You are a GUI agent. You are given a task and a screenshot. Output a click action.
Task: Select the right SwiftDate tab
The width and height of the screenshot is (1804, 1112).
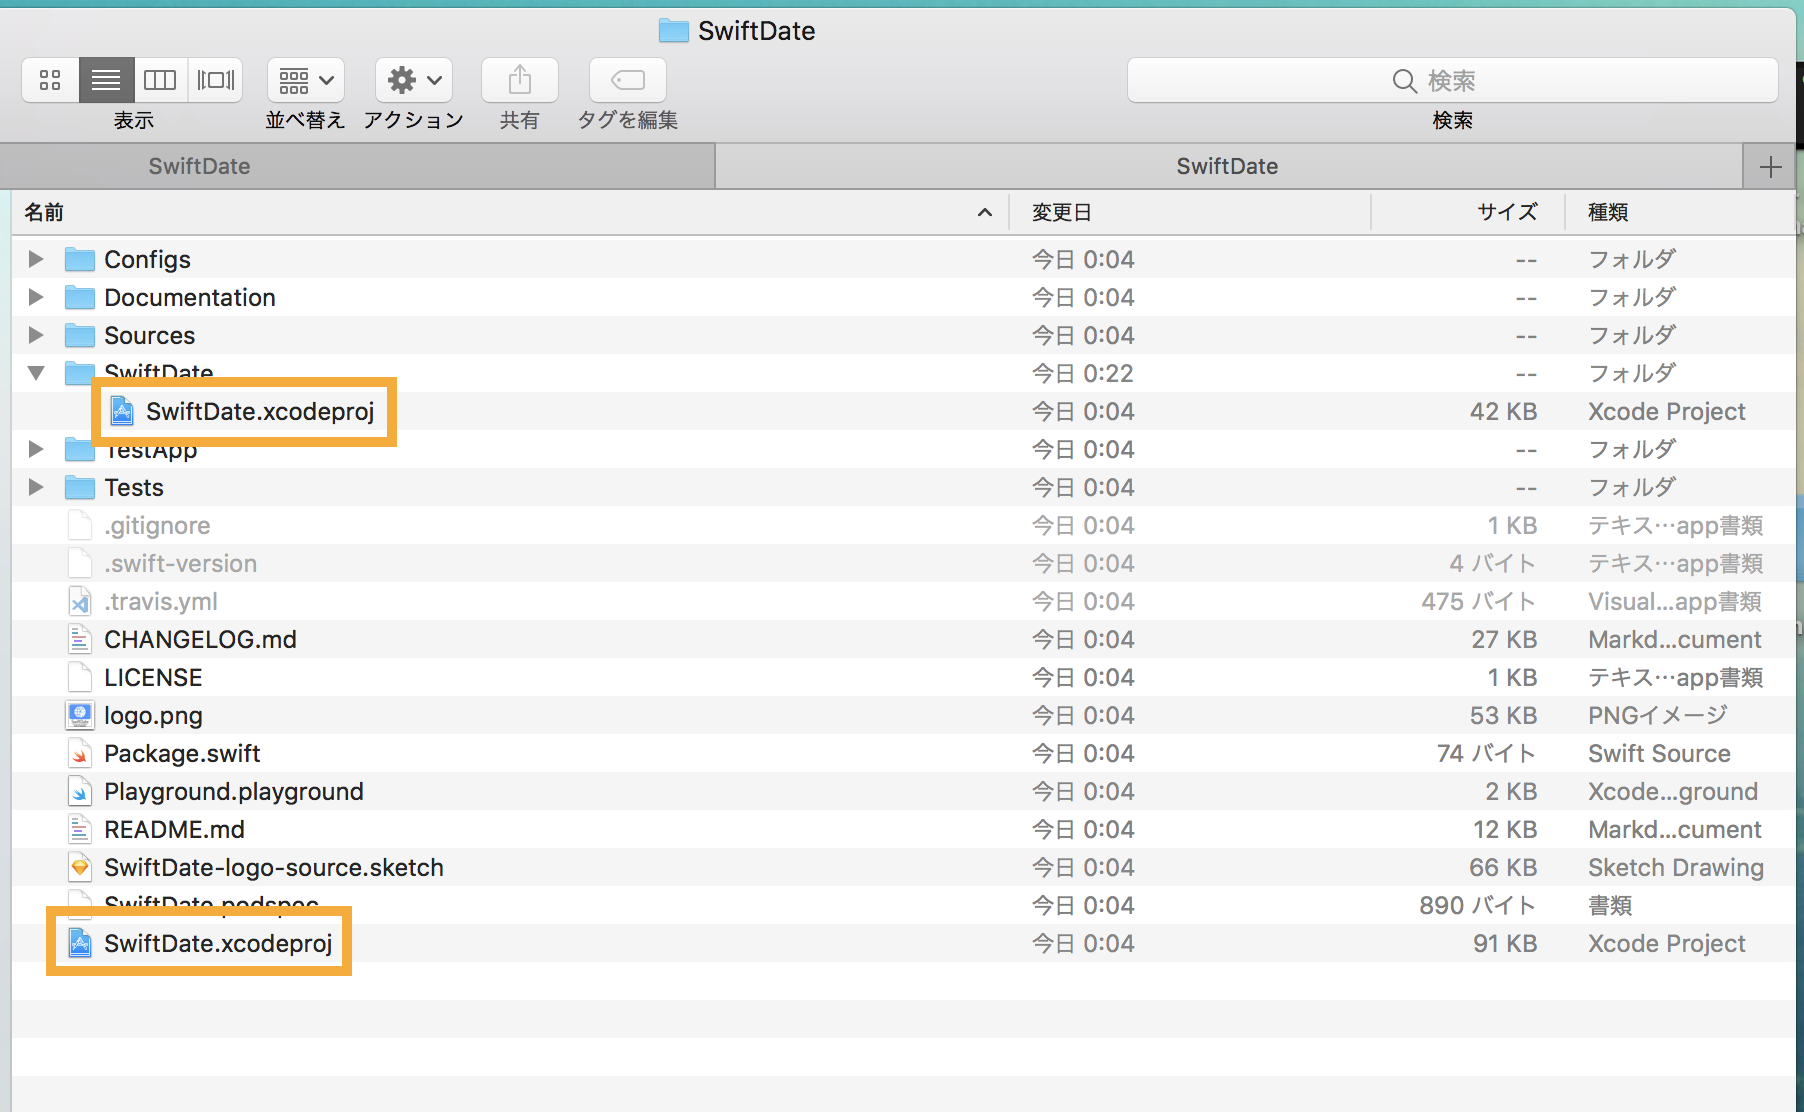point(1227,166)
